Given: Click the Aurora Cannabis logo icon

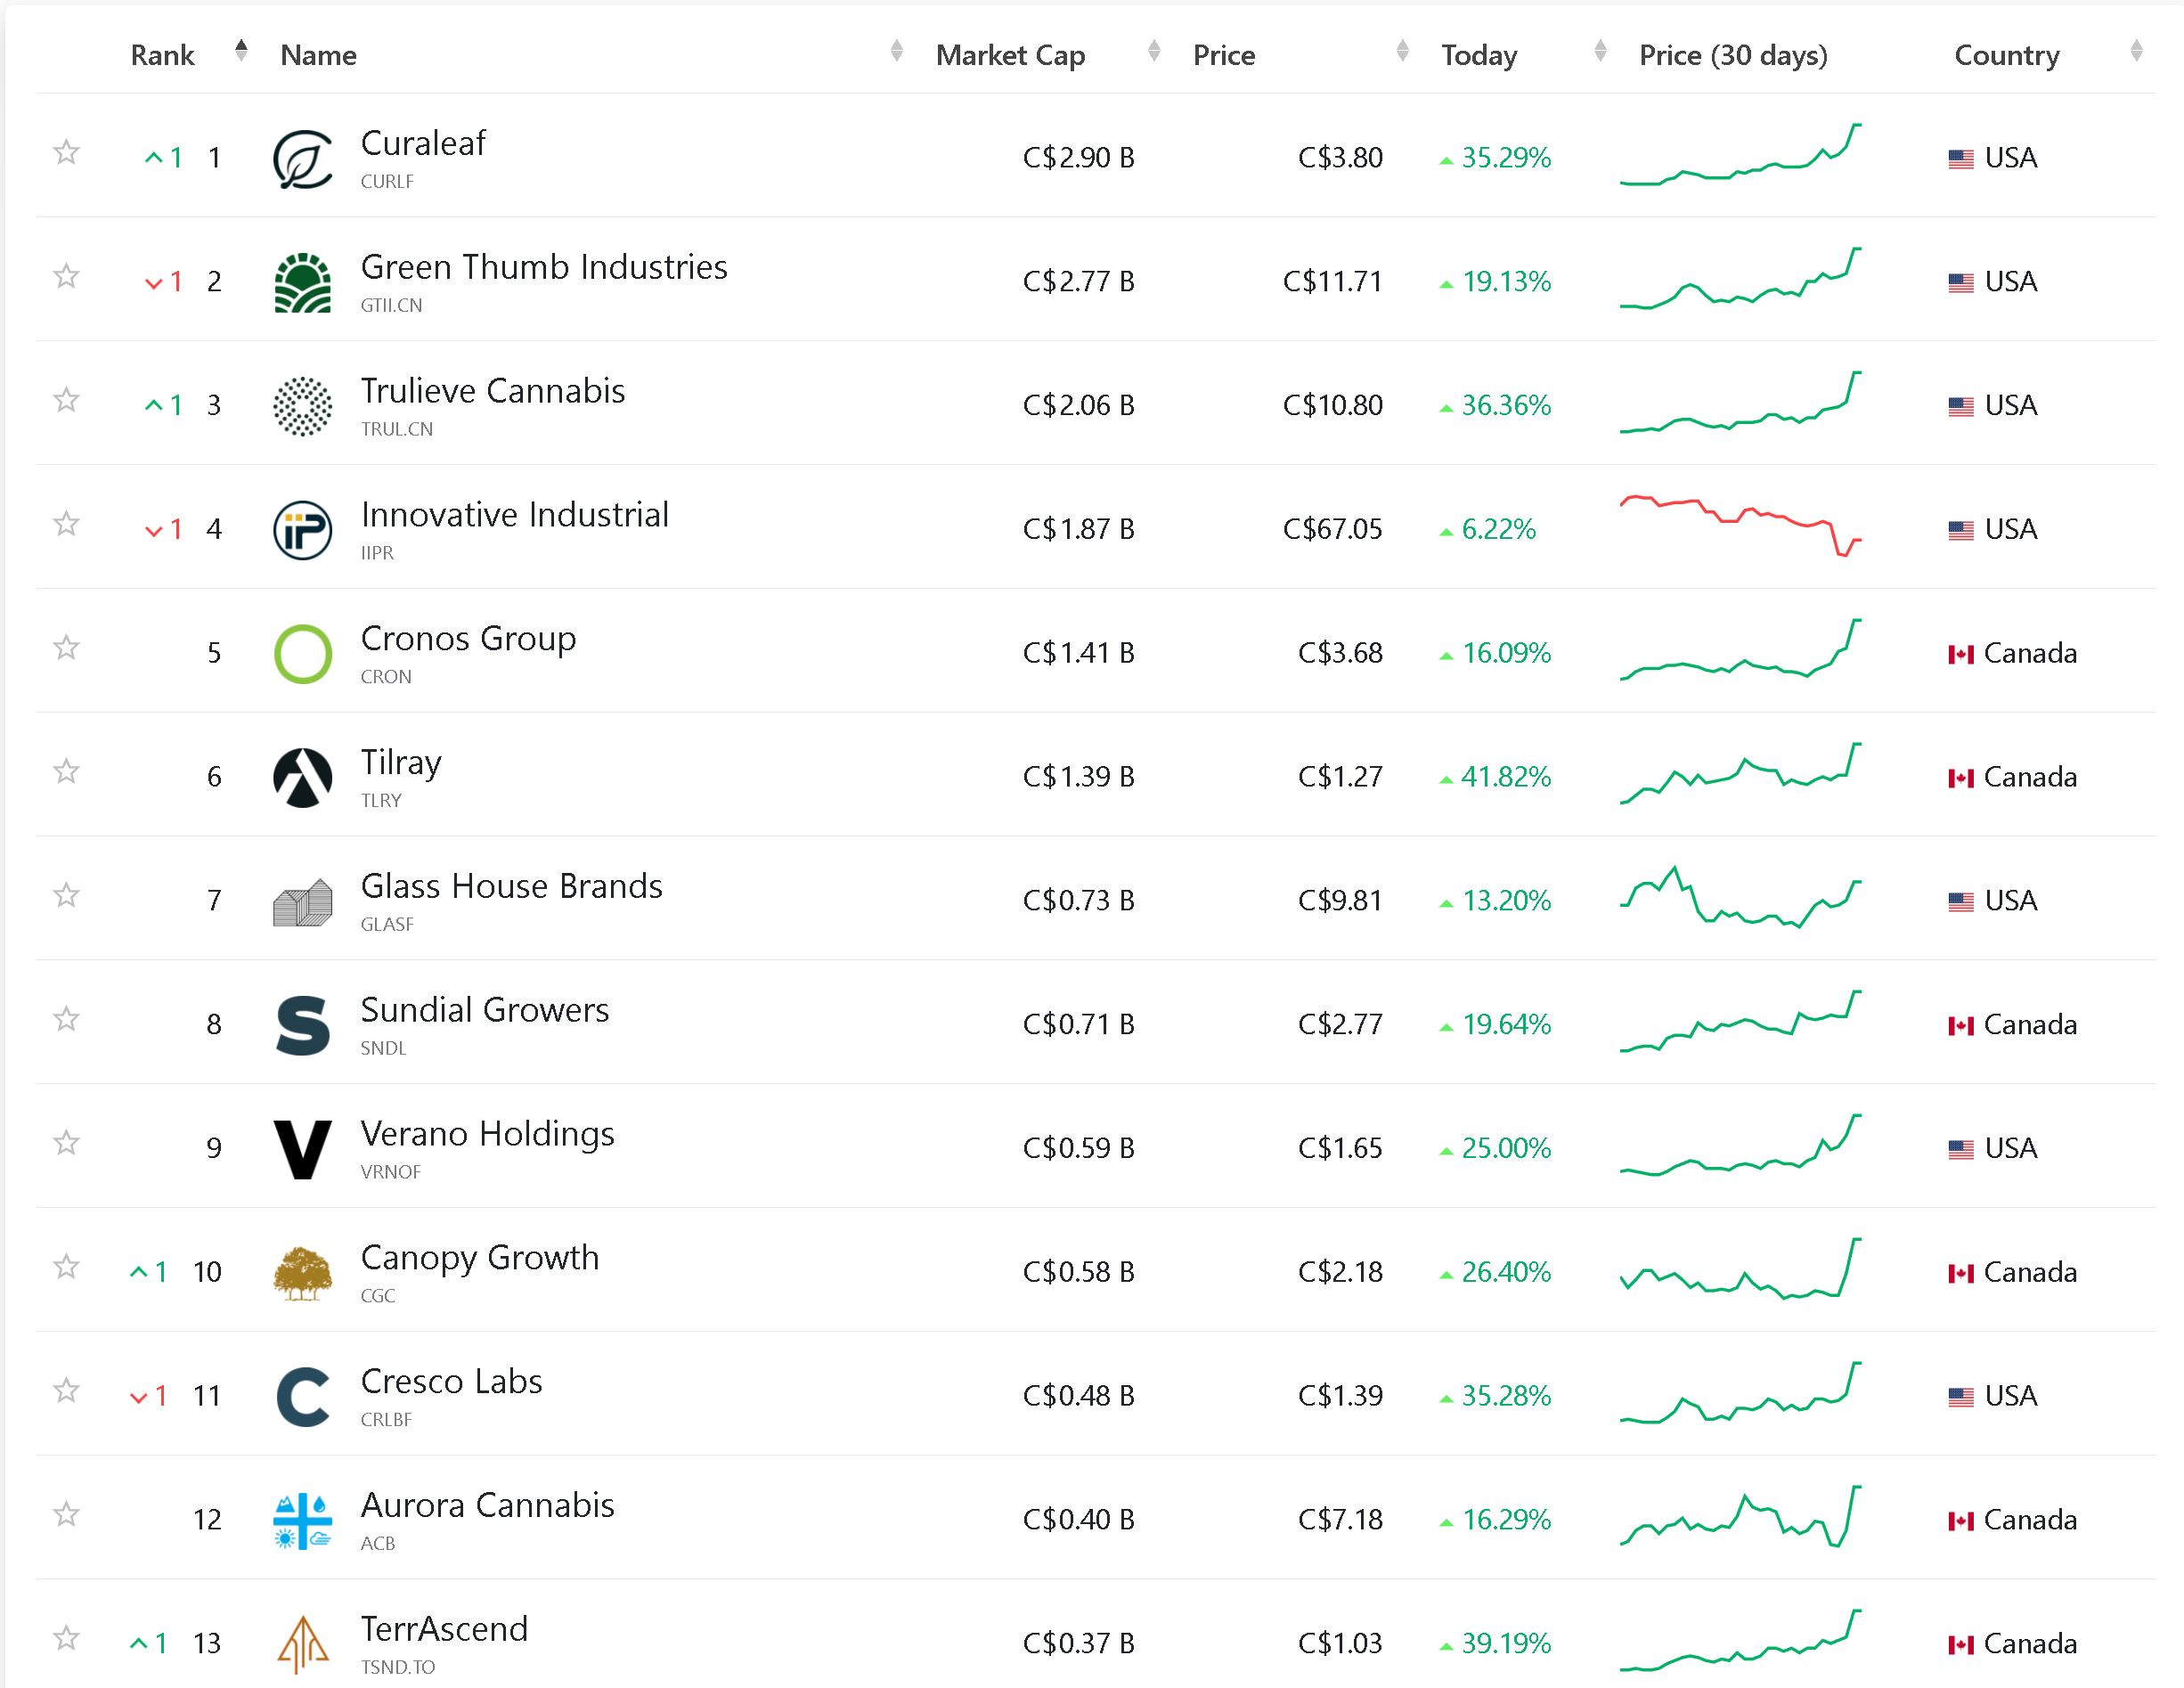Looking at the screenshot, I should (x=302, y=1521).
